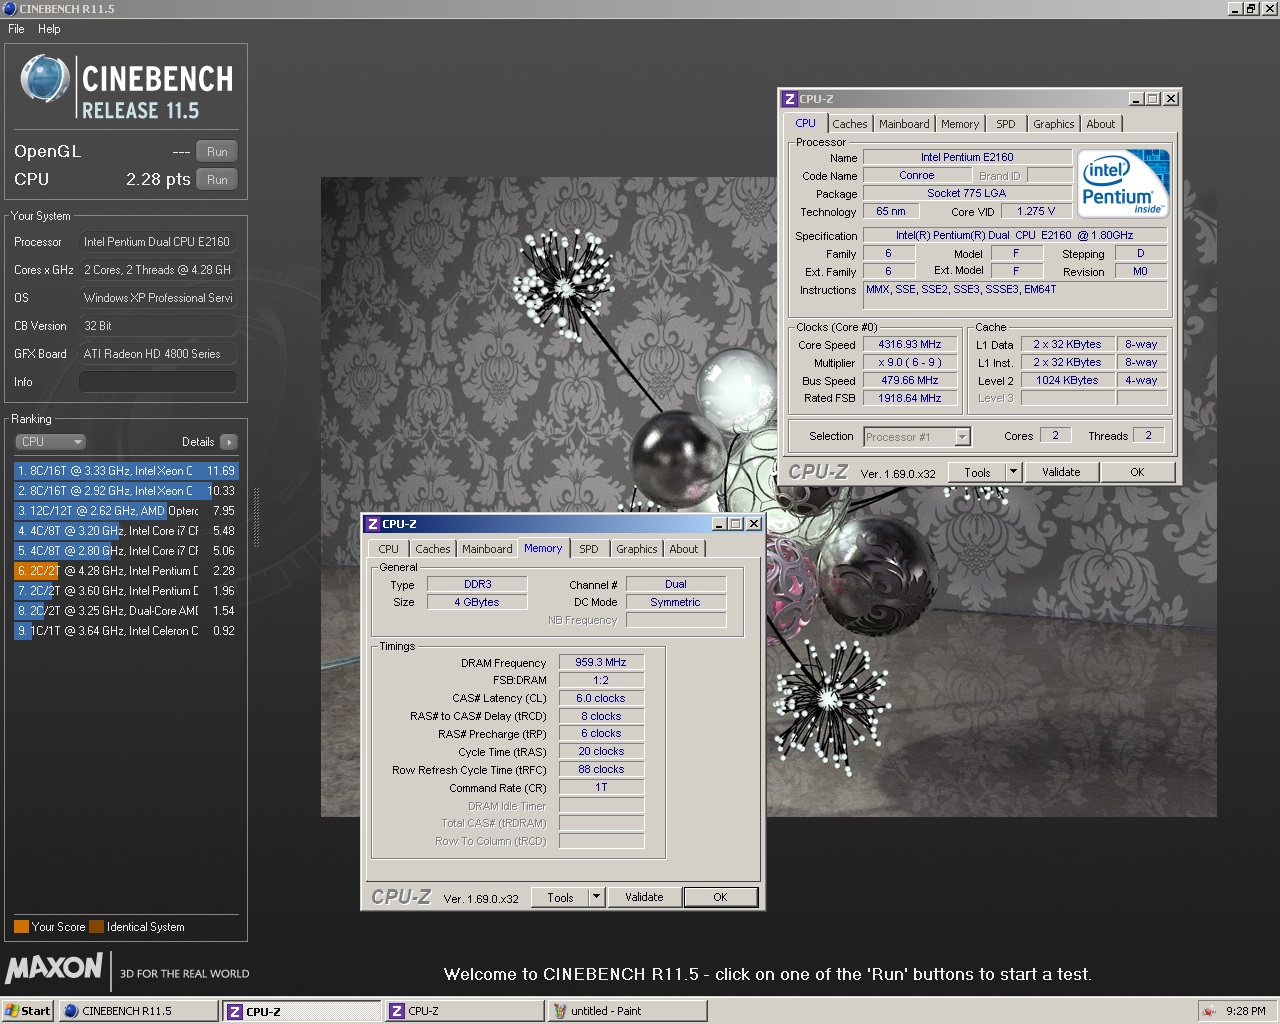The height and width of the screenshot is (1024, 1280).
Task: Switch to Memory tab in upper CPU-Z window
Action: [x=960, y=124]
